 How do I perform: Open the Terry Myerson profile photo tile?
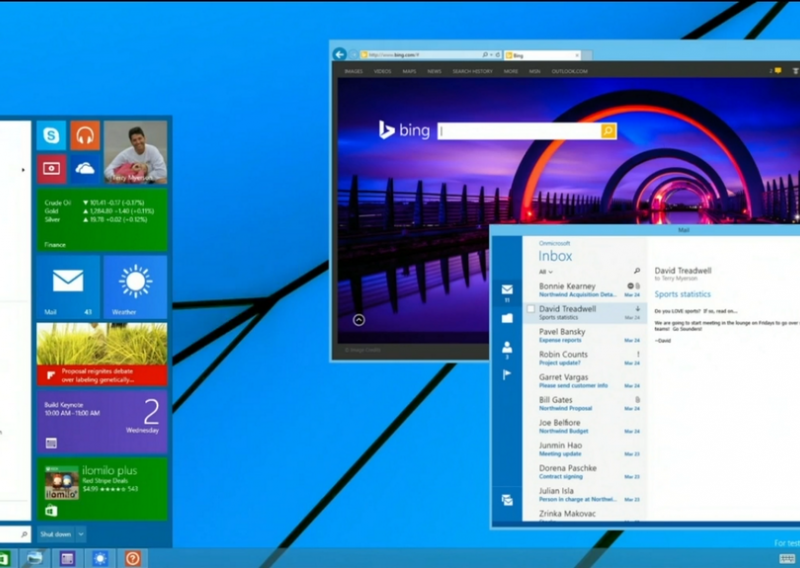135,152
